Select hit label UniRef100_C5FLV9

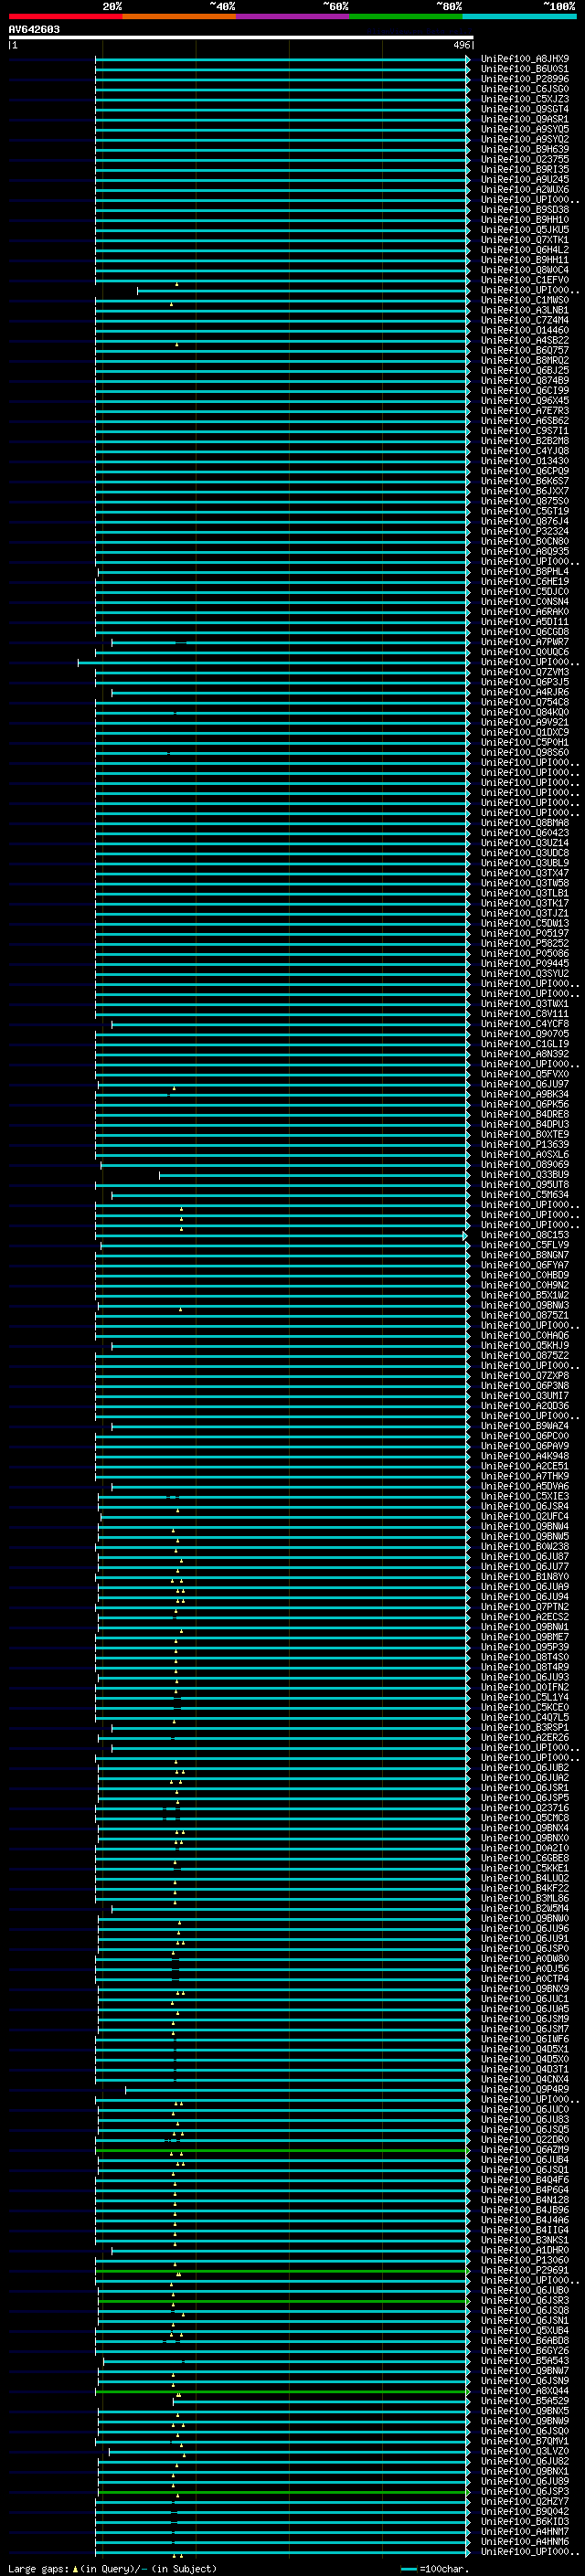[x=525, y=1245]
